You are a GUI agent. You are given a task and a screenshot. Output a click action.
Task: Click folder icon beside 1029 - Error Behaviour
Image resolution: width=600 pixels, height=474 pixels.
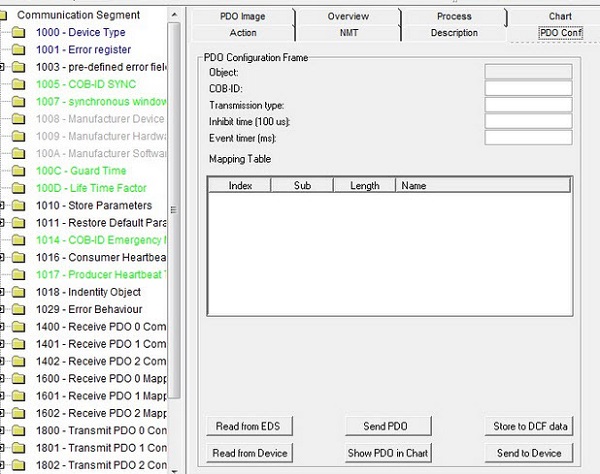click(19, 309)
